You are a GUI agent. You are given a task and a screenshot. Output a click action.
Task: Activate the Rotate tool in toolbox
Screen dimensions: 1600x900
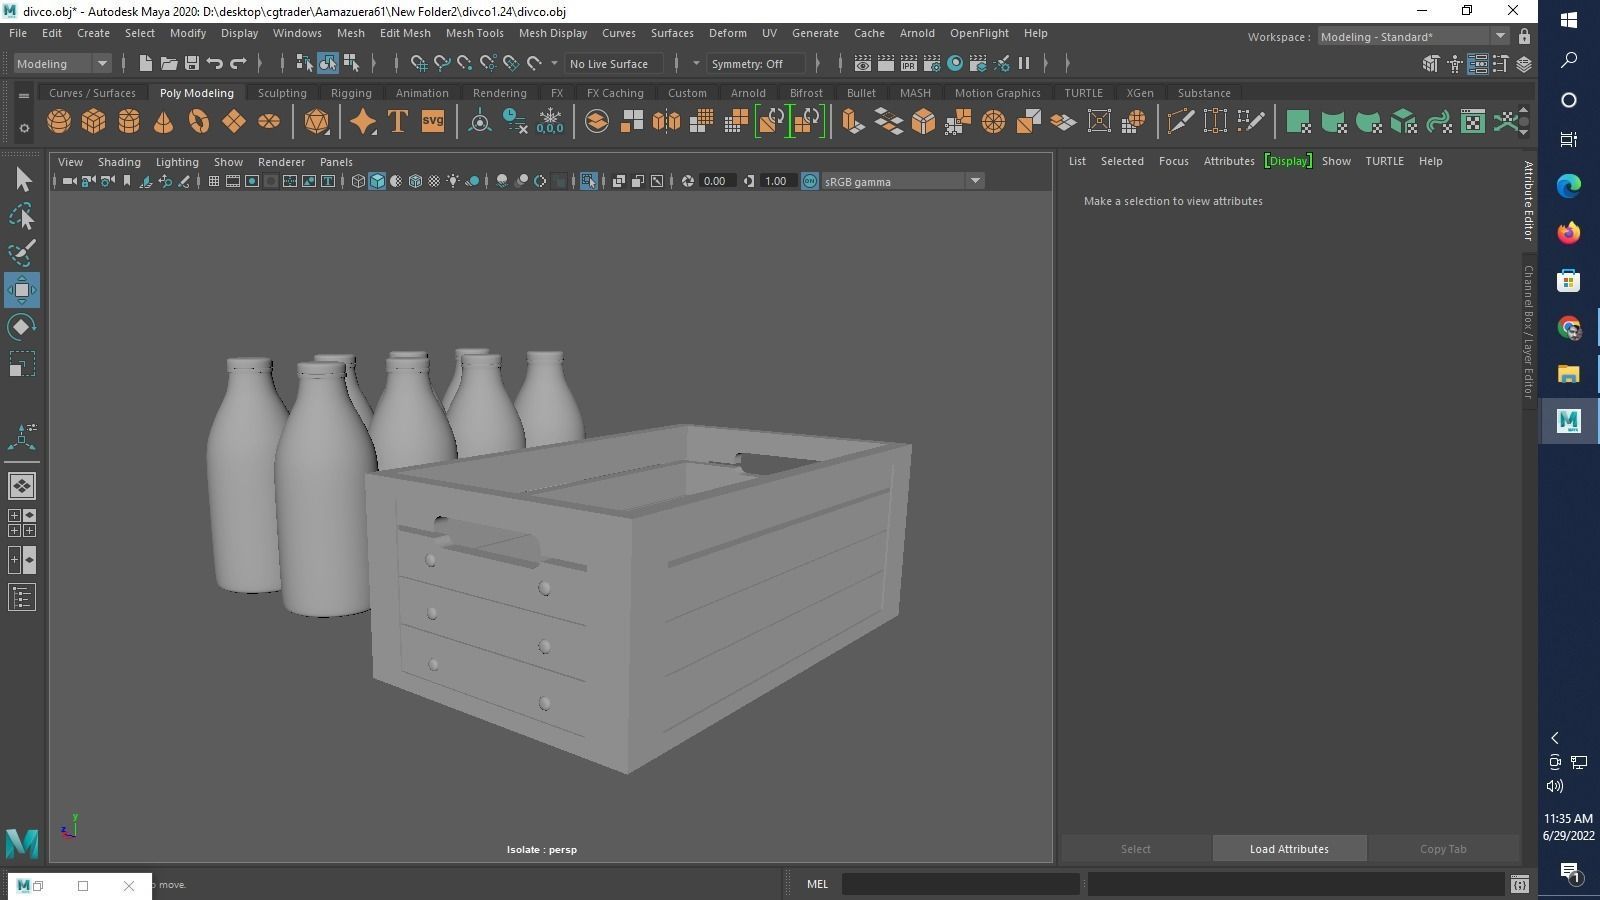coord(22,327)
